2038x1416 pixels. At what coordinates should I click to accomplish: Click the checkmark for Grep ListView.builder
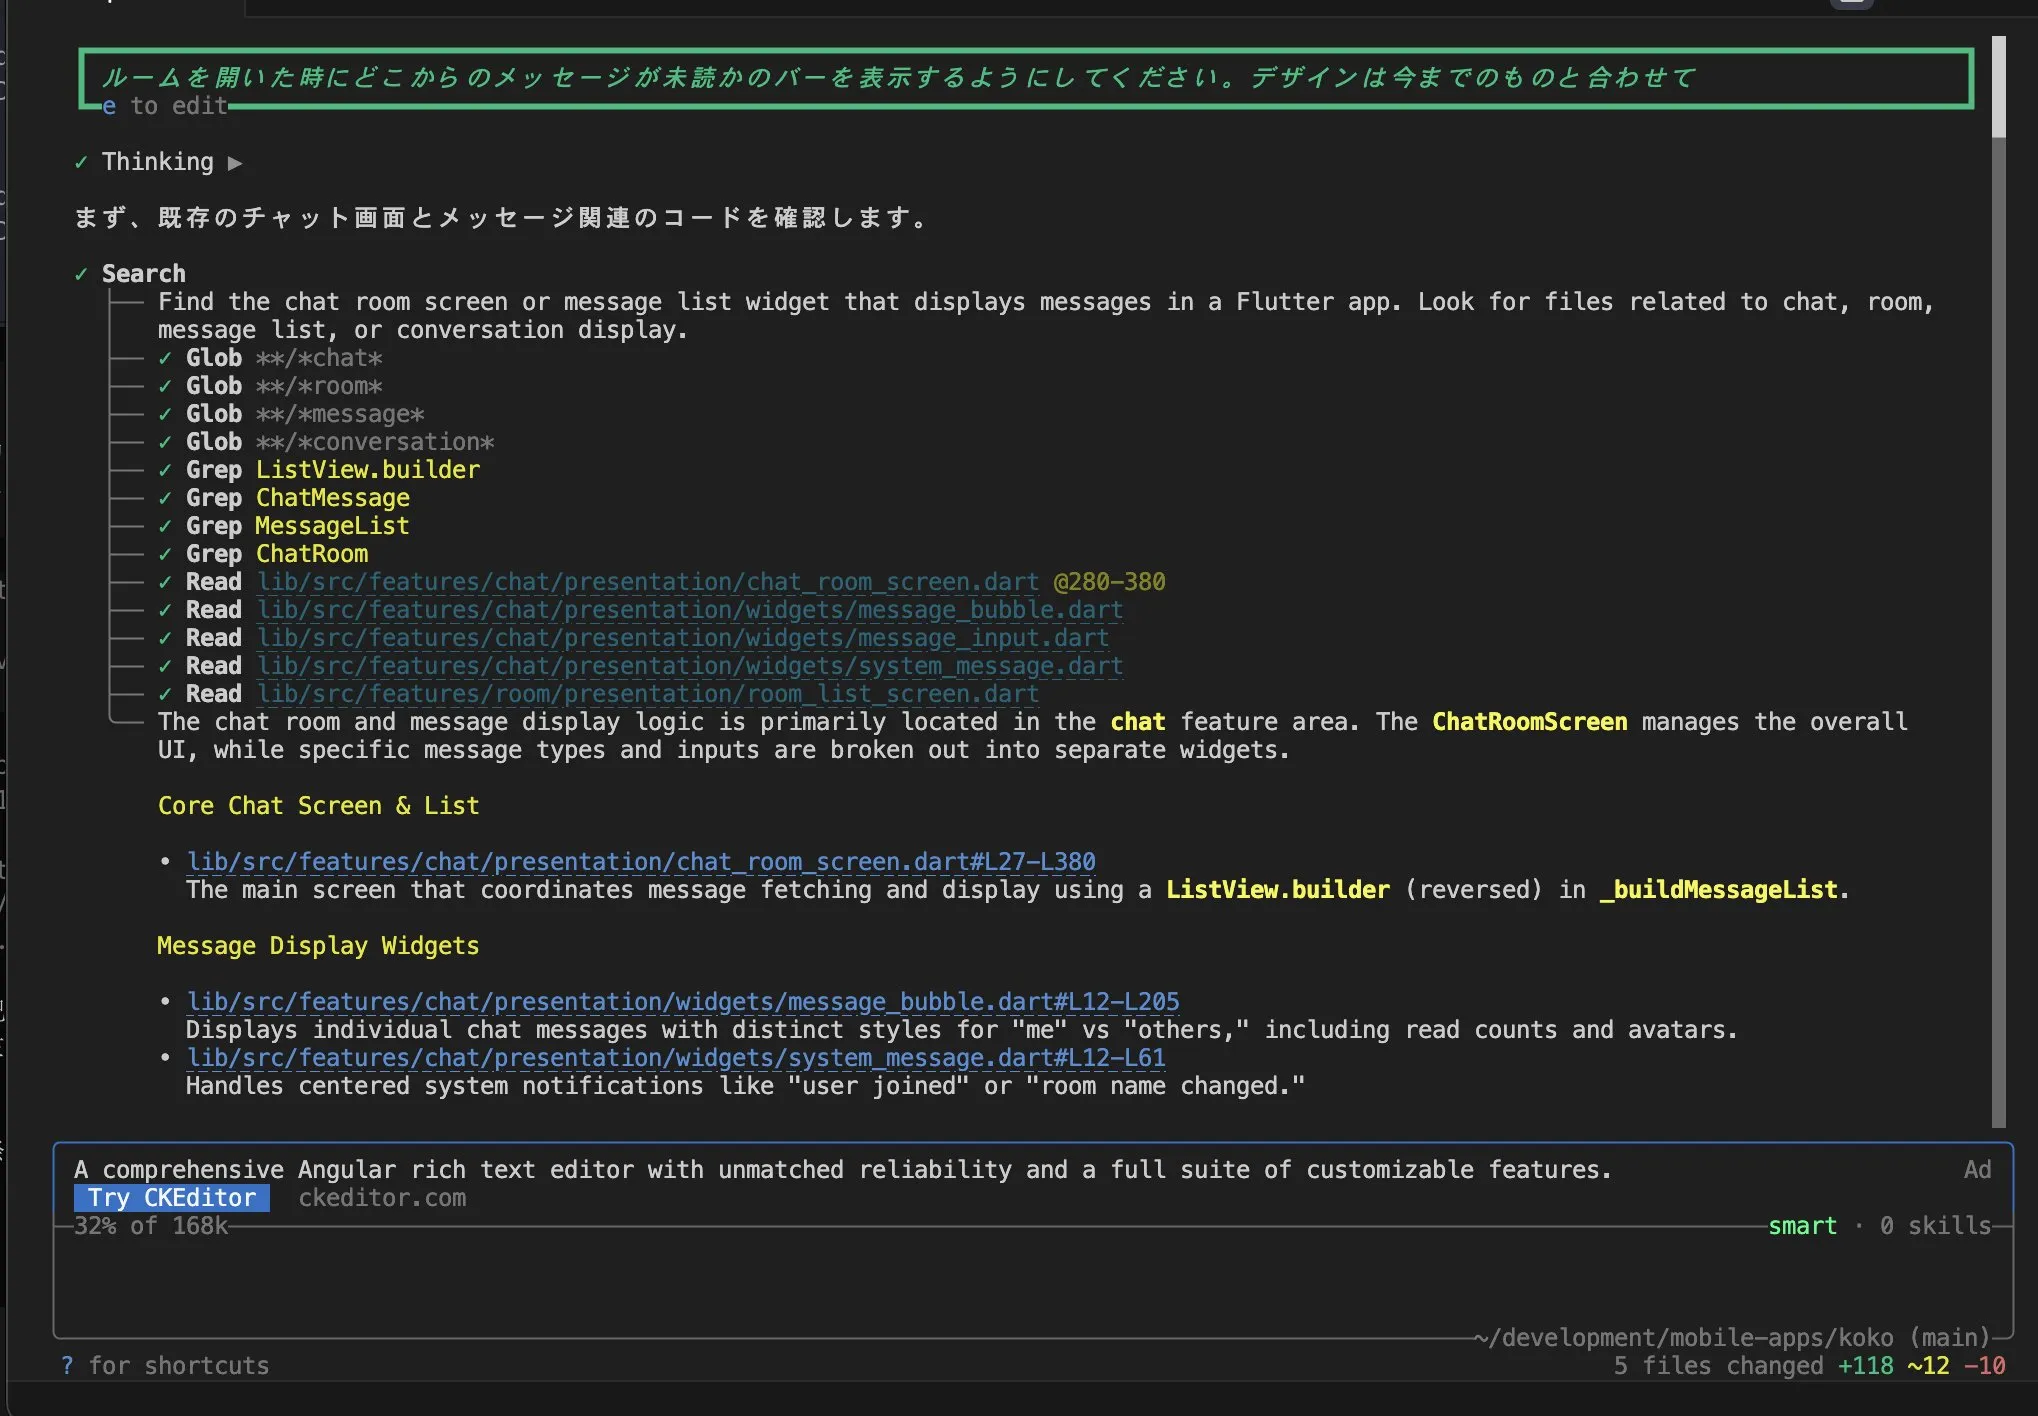coord(165,470)
